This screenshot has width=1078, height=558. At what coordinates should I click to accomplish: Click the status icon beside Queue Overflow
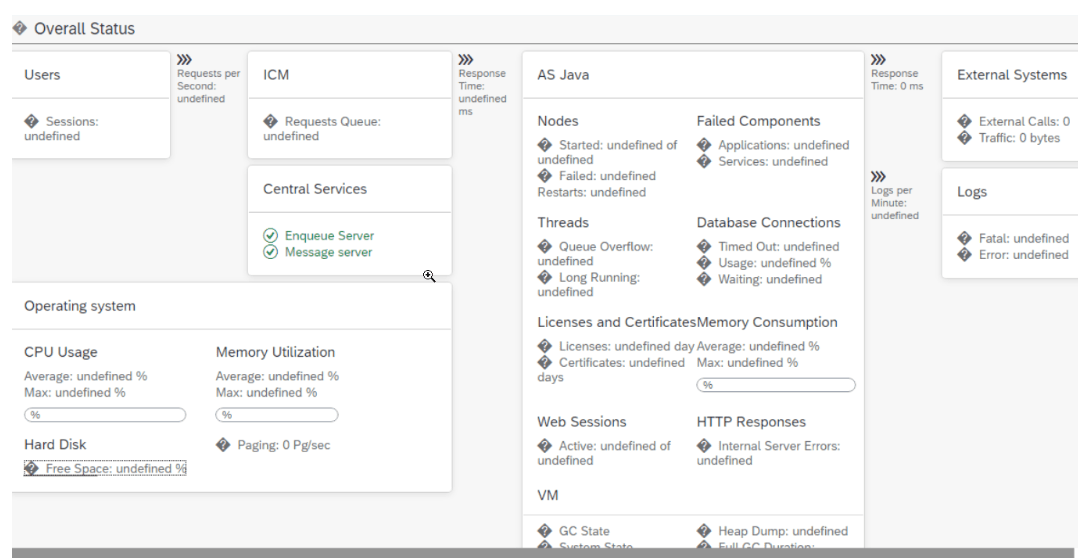(545, 246)
